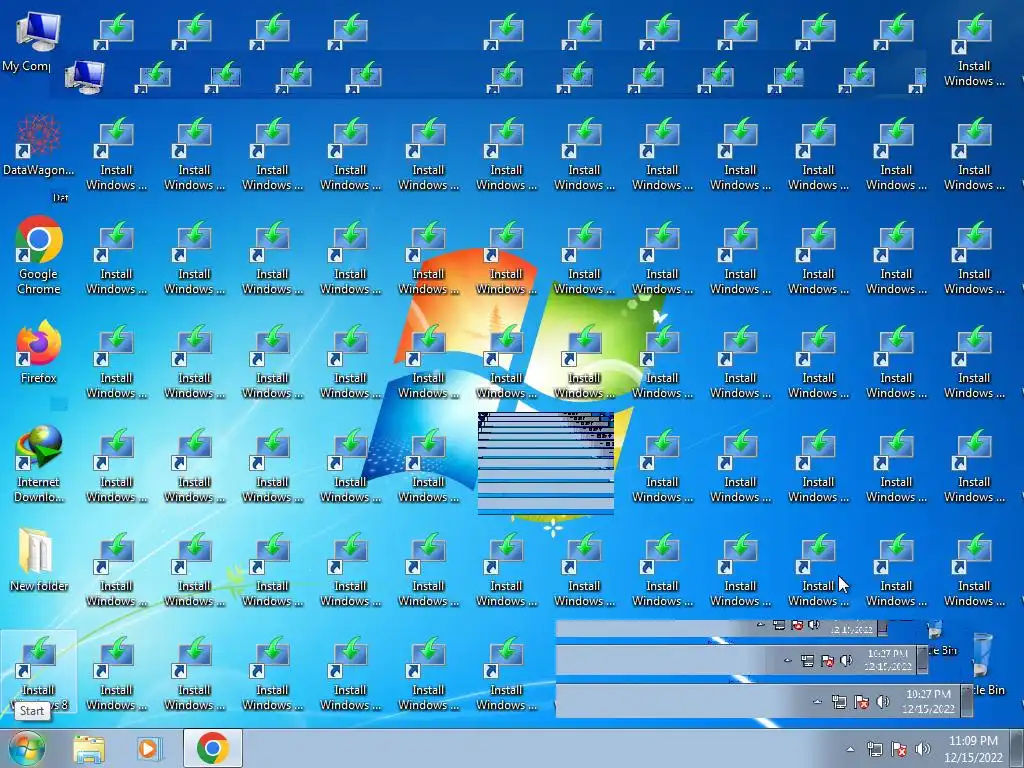Switch to Chrome in the taskbar
The width and height of the screenshot is (1024, 768).
click(213, 748)
